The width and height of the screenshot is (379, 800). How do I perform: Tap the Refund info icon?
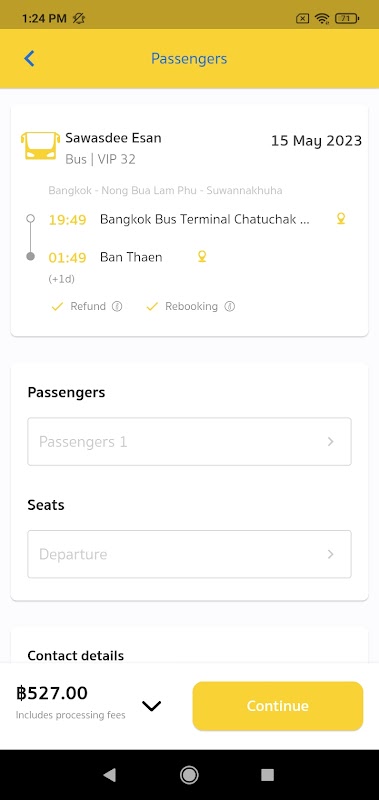click(x=117, y=307)
